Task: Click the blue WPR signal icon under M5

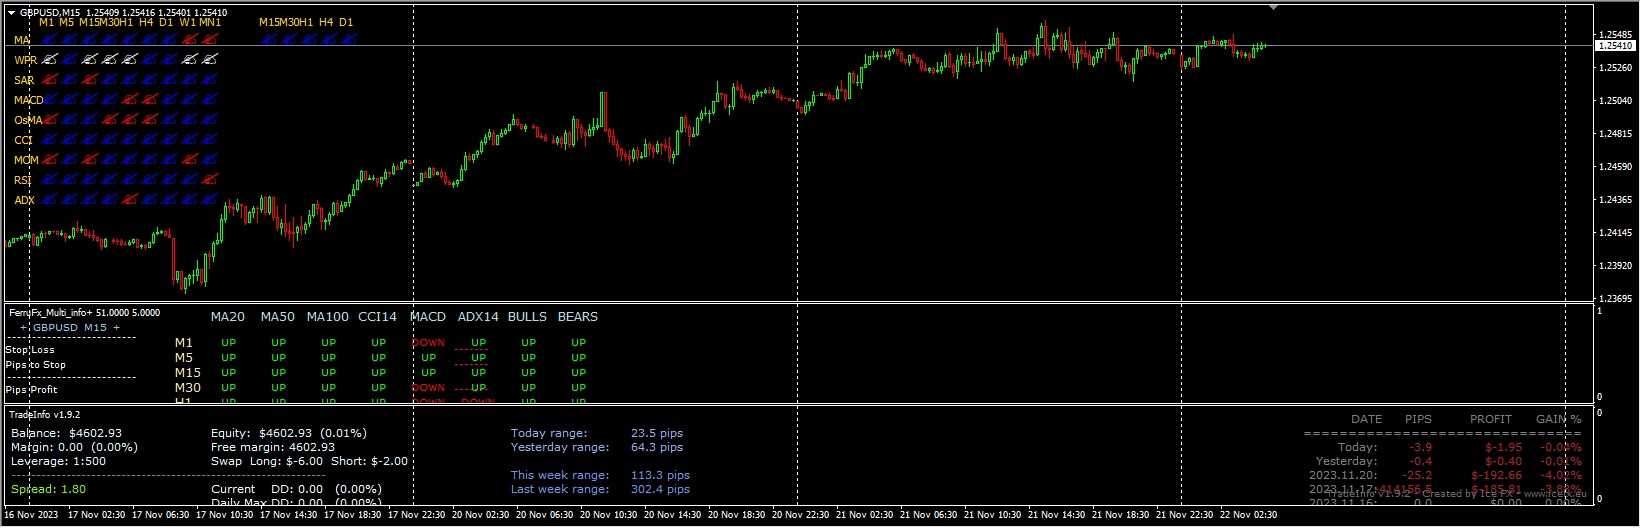Action: [x=69, y=59]
